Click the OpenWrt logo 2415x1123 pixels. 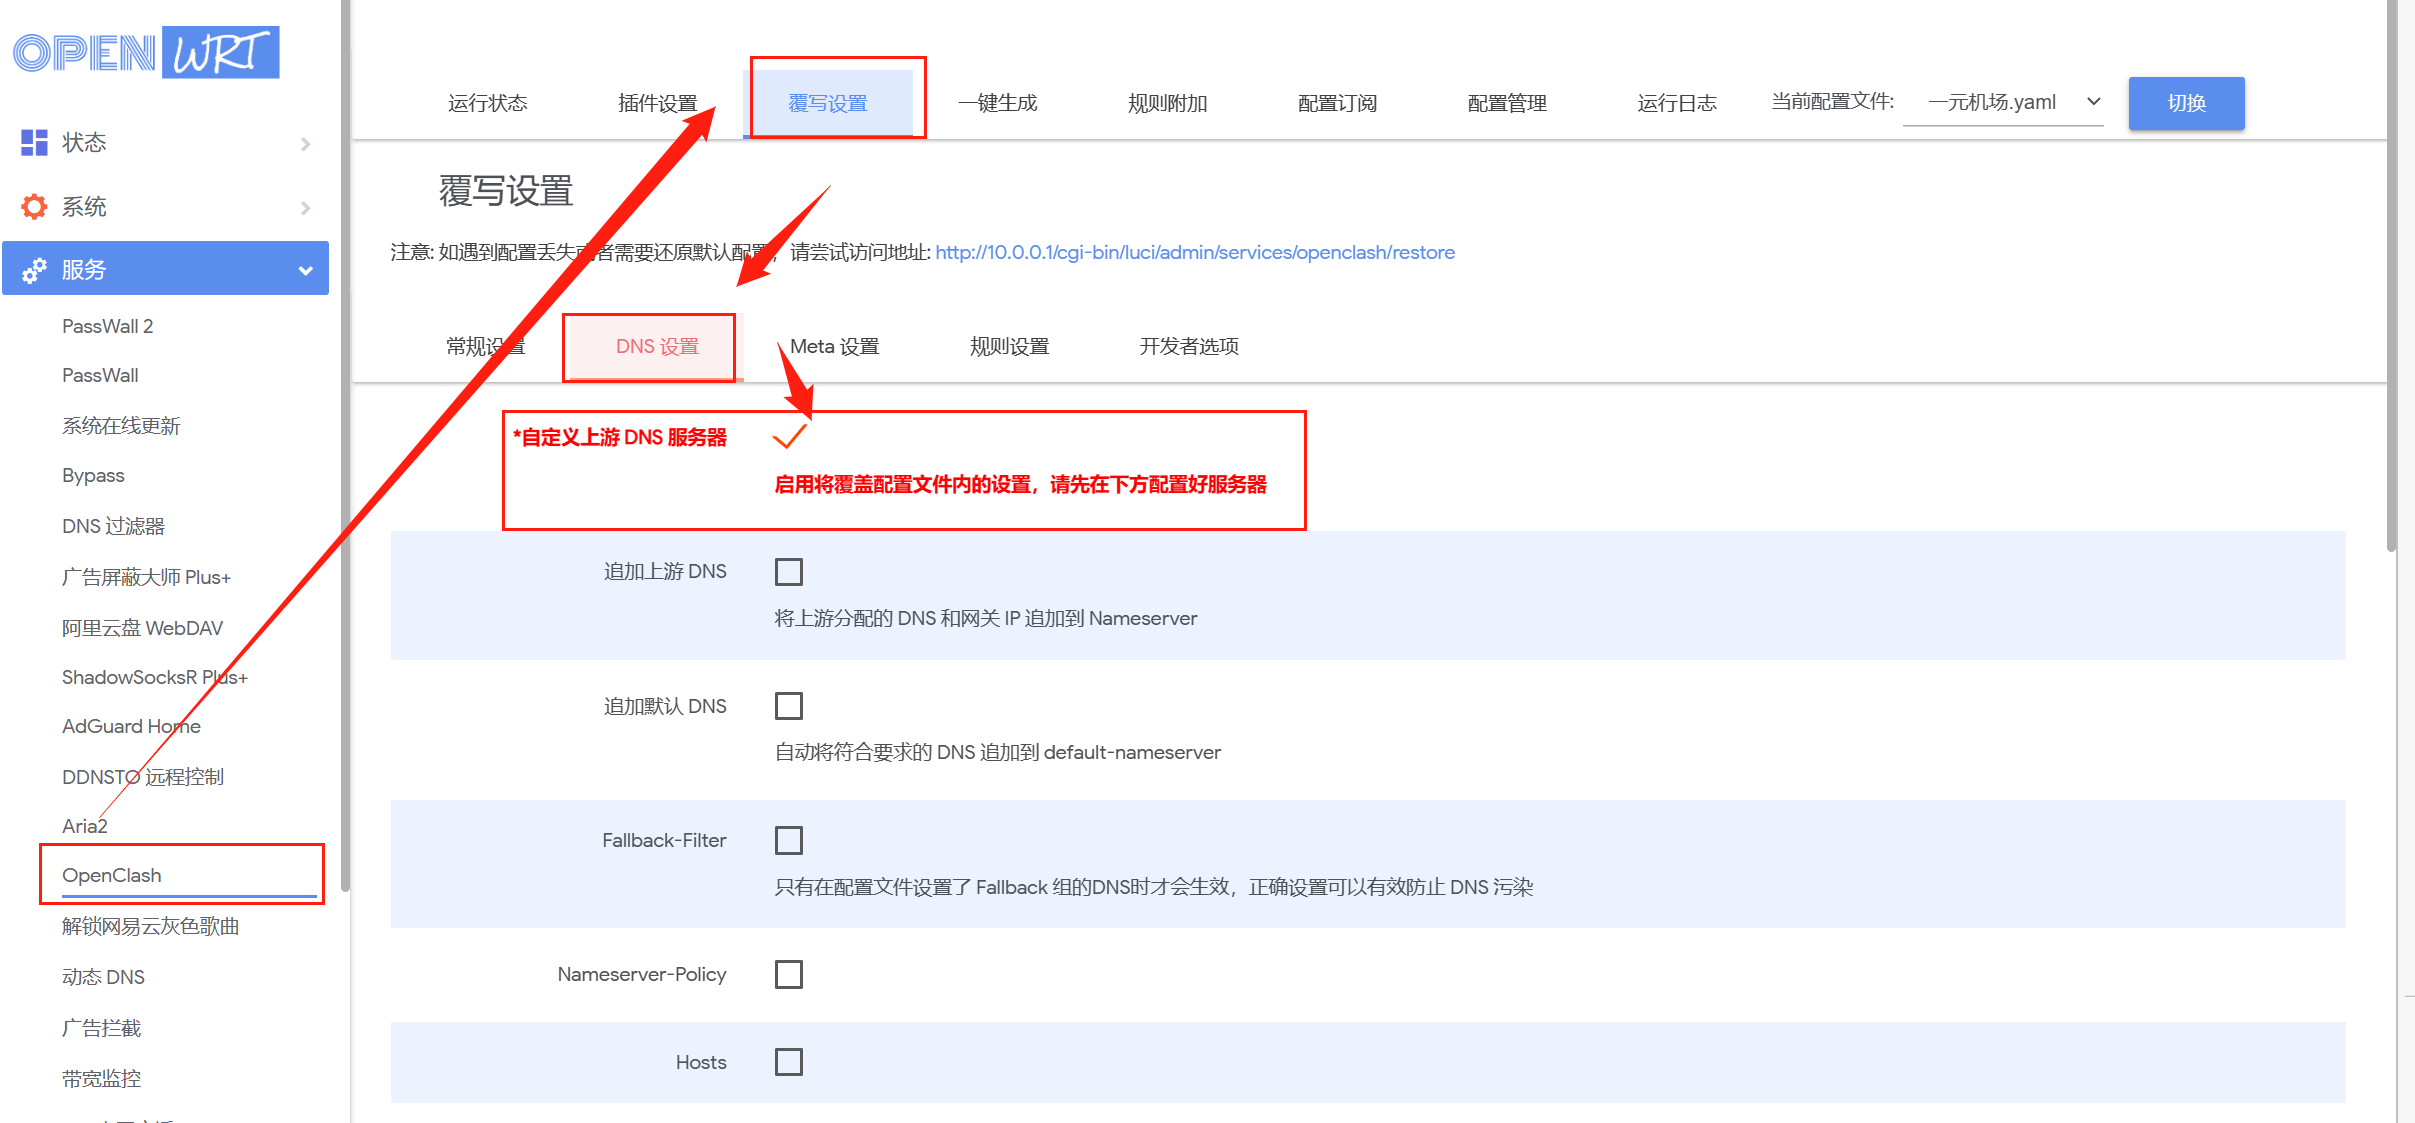(x=146, y=53)
